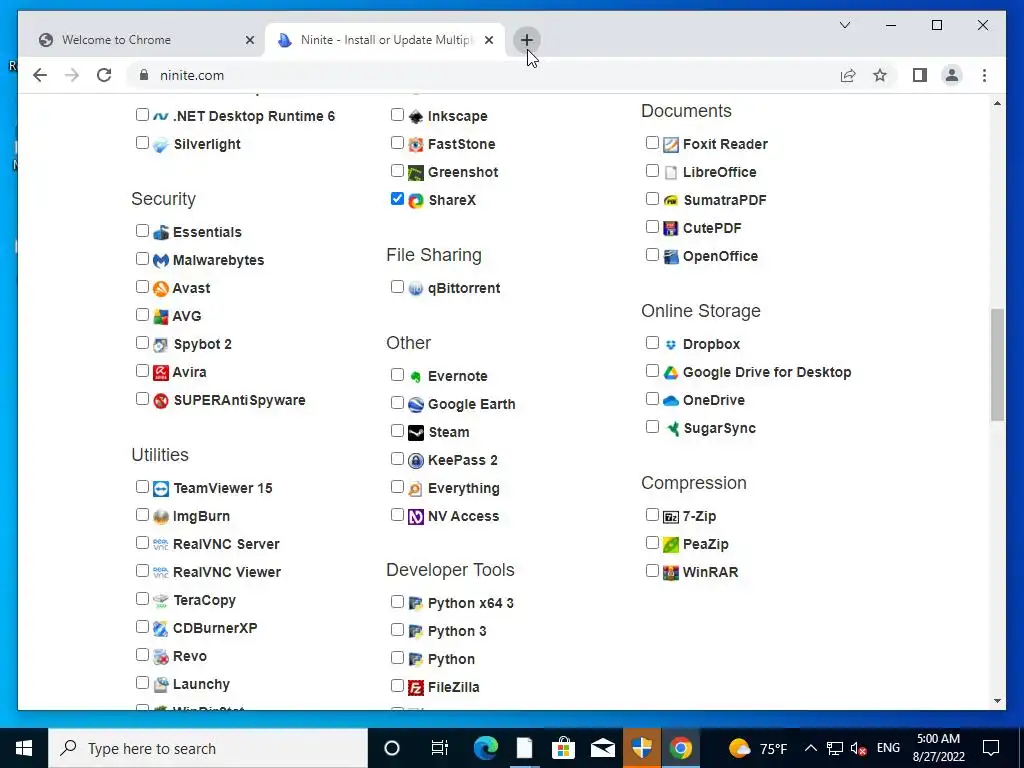Screen dimensions: 1024x768
Task: Enable the PeaZip checkbox
Action: pyautogui.click(x=652, y=543)
